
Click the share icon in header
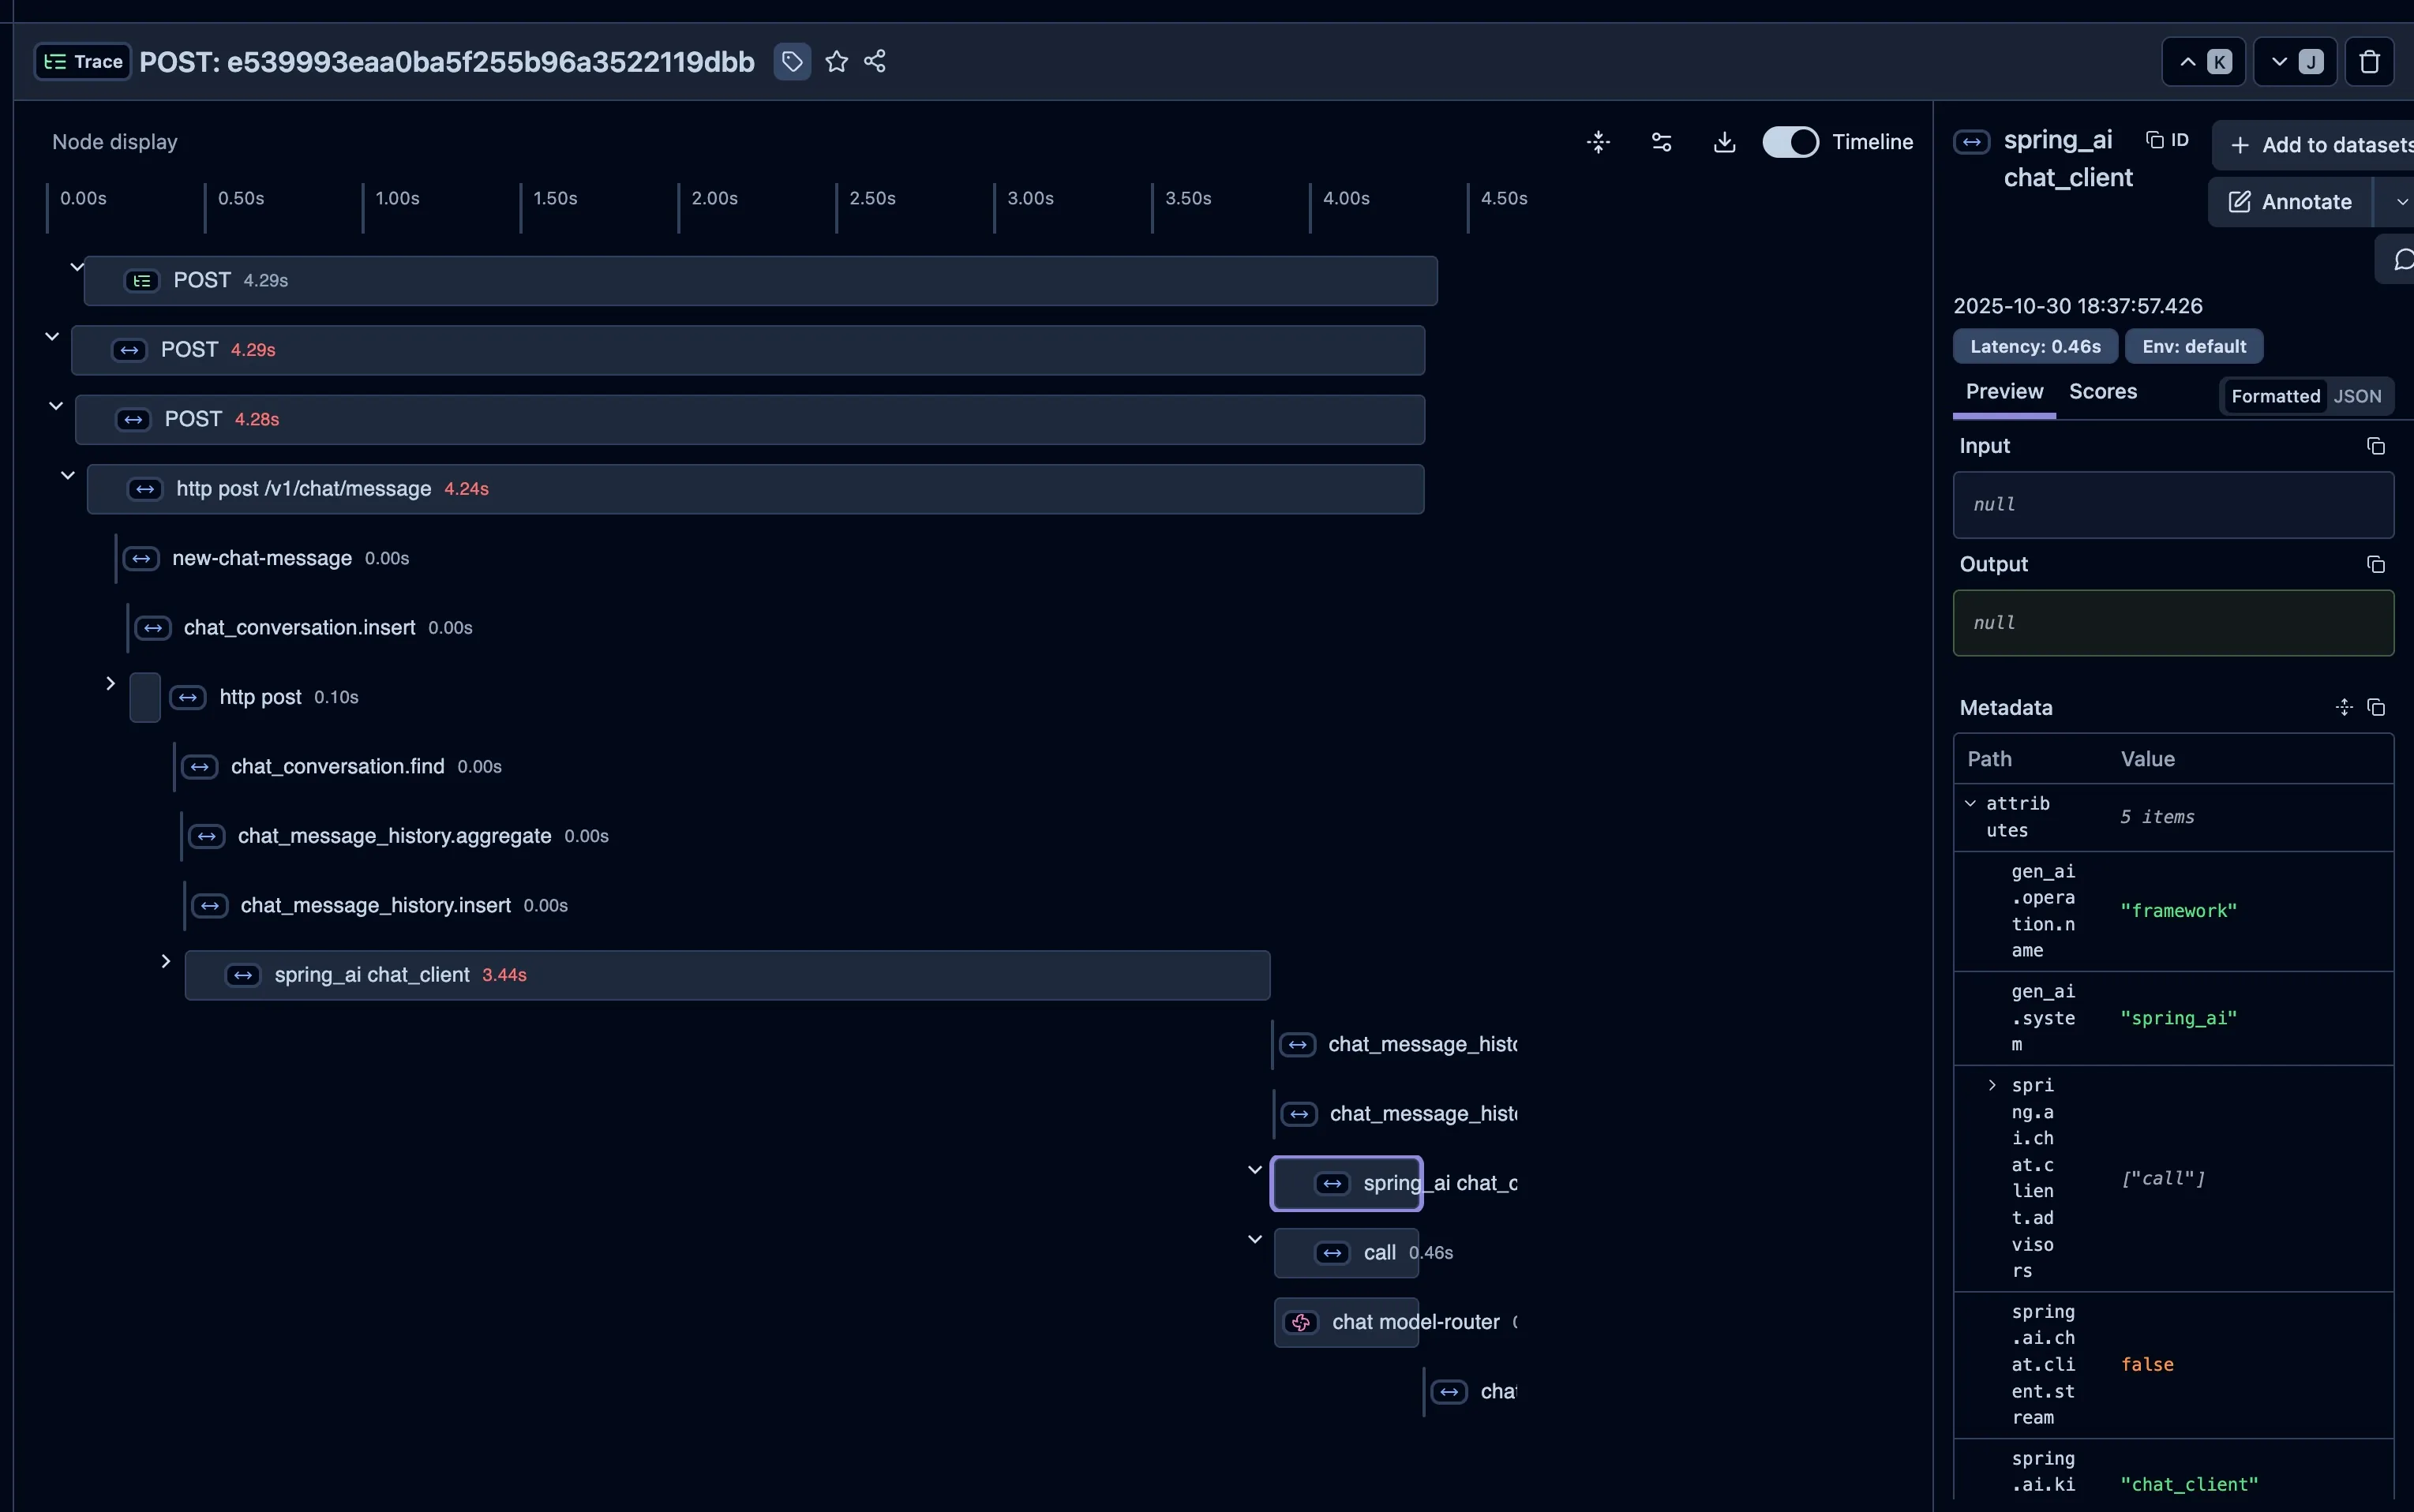click(875, 62)
